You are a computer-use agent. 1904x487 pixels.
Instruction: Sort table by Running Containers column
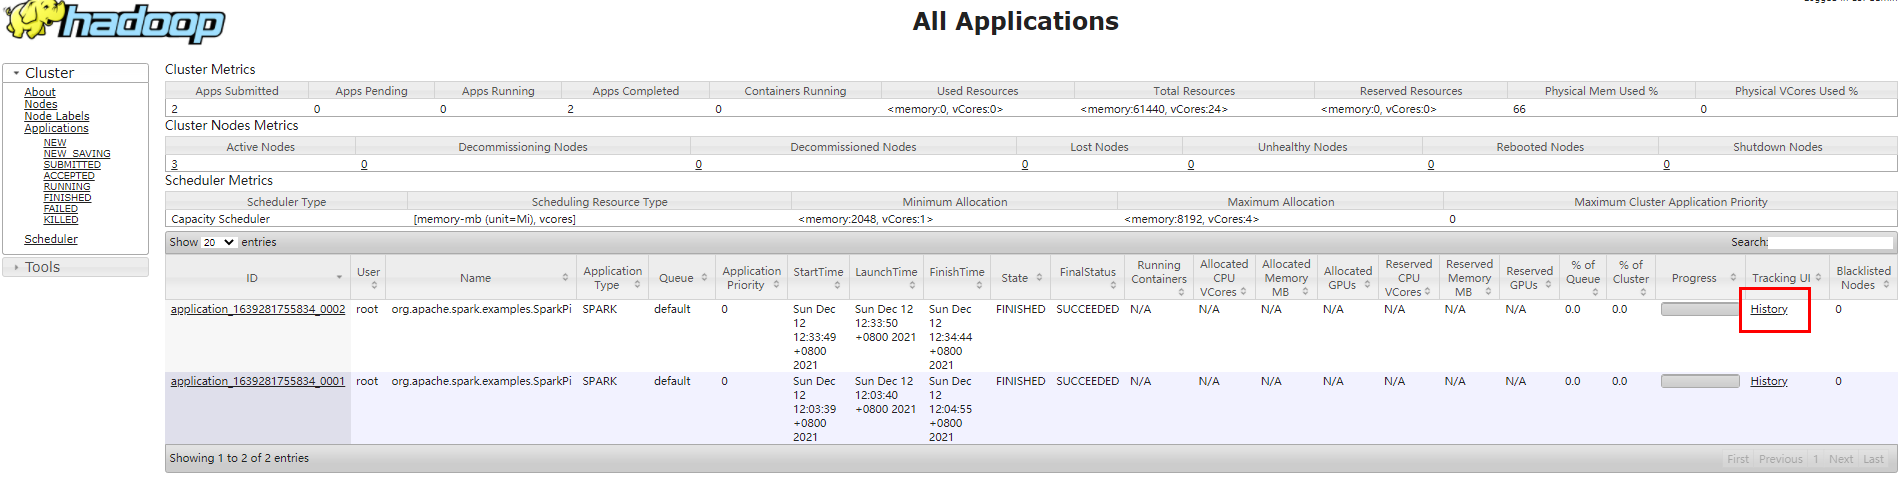click(1159, 278)
